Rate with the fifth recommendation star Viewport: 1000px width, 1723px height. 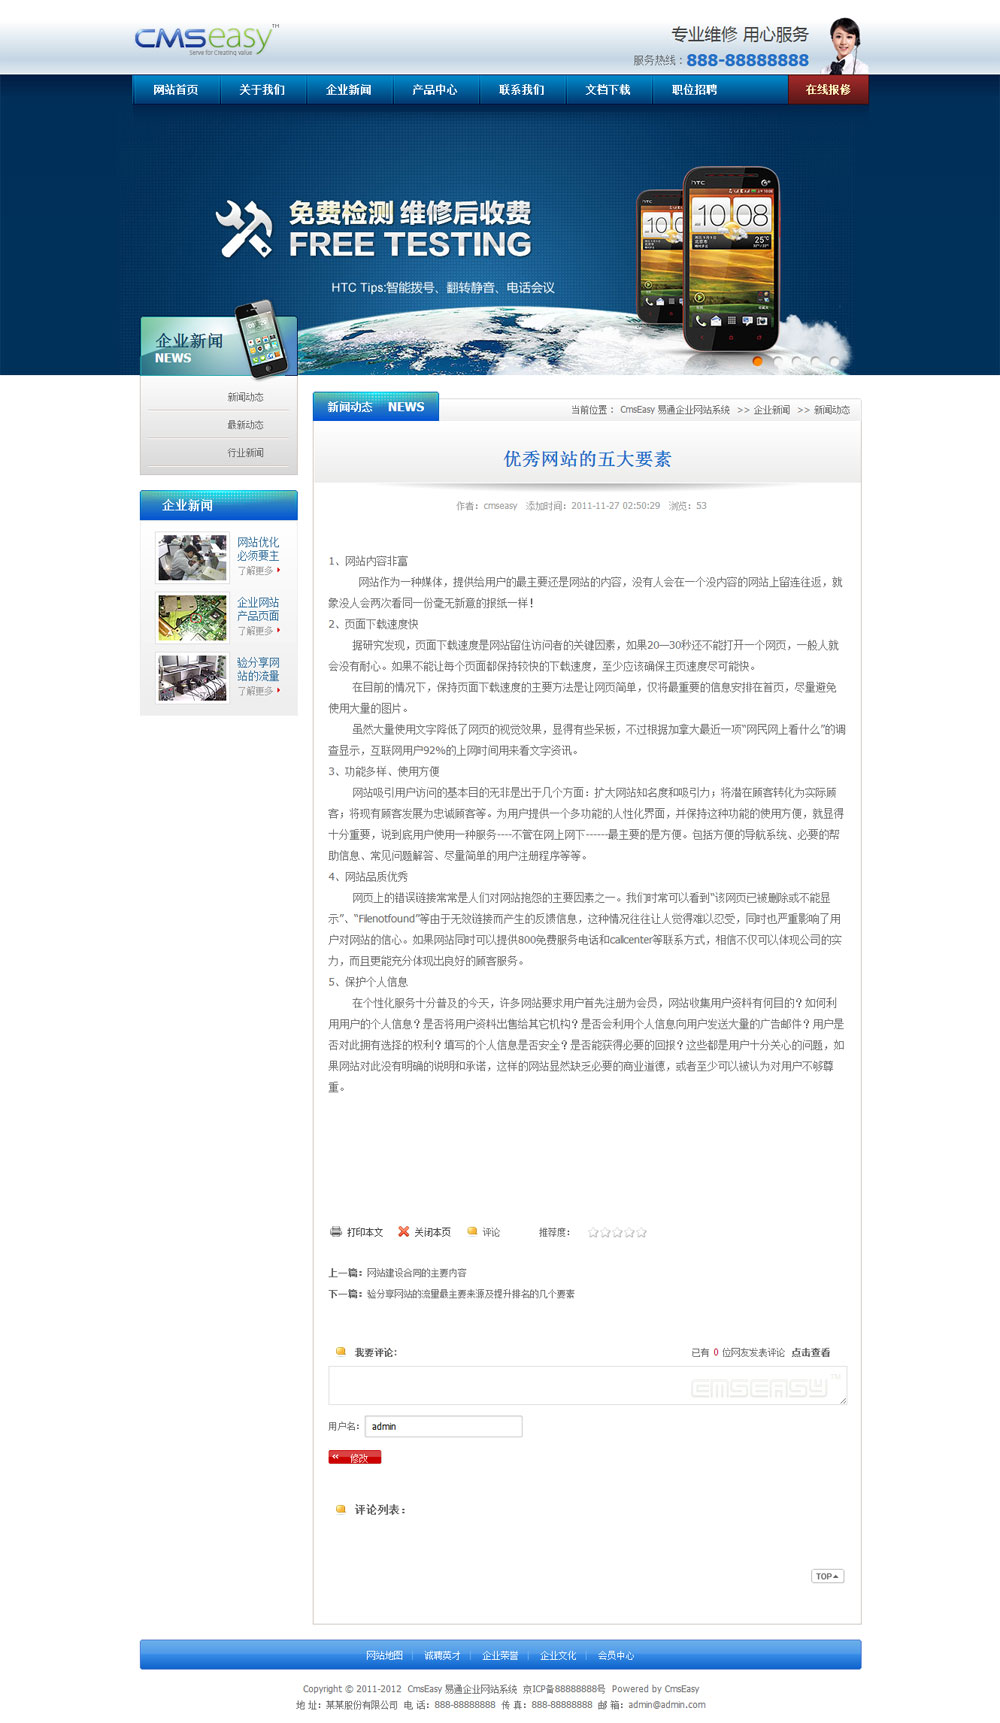(642, 1233)
